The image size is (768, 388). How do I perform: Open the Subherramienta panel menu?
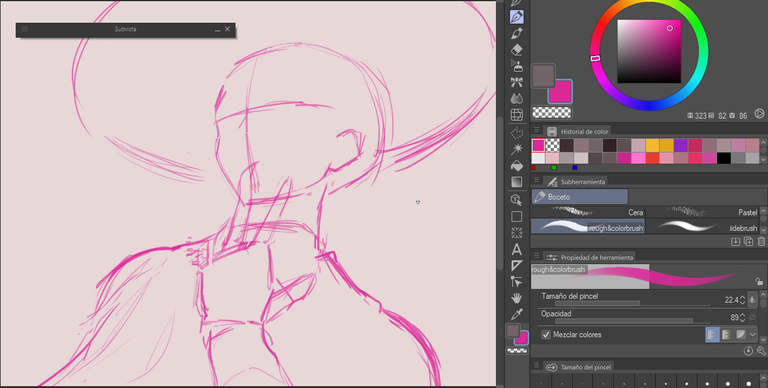click(536, 181)
